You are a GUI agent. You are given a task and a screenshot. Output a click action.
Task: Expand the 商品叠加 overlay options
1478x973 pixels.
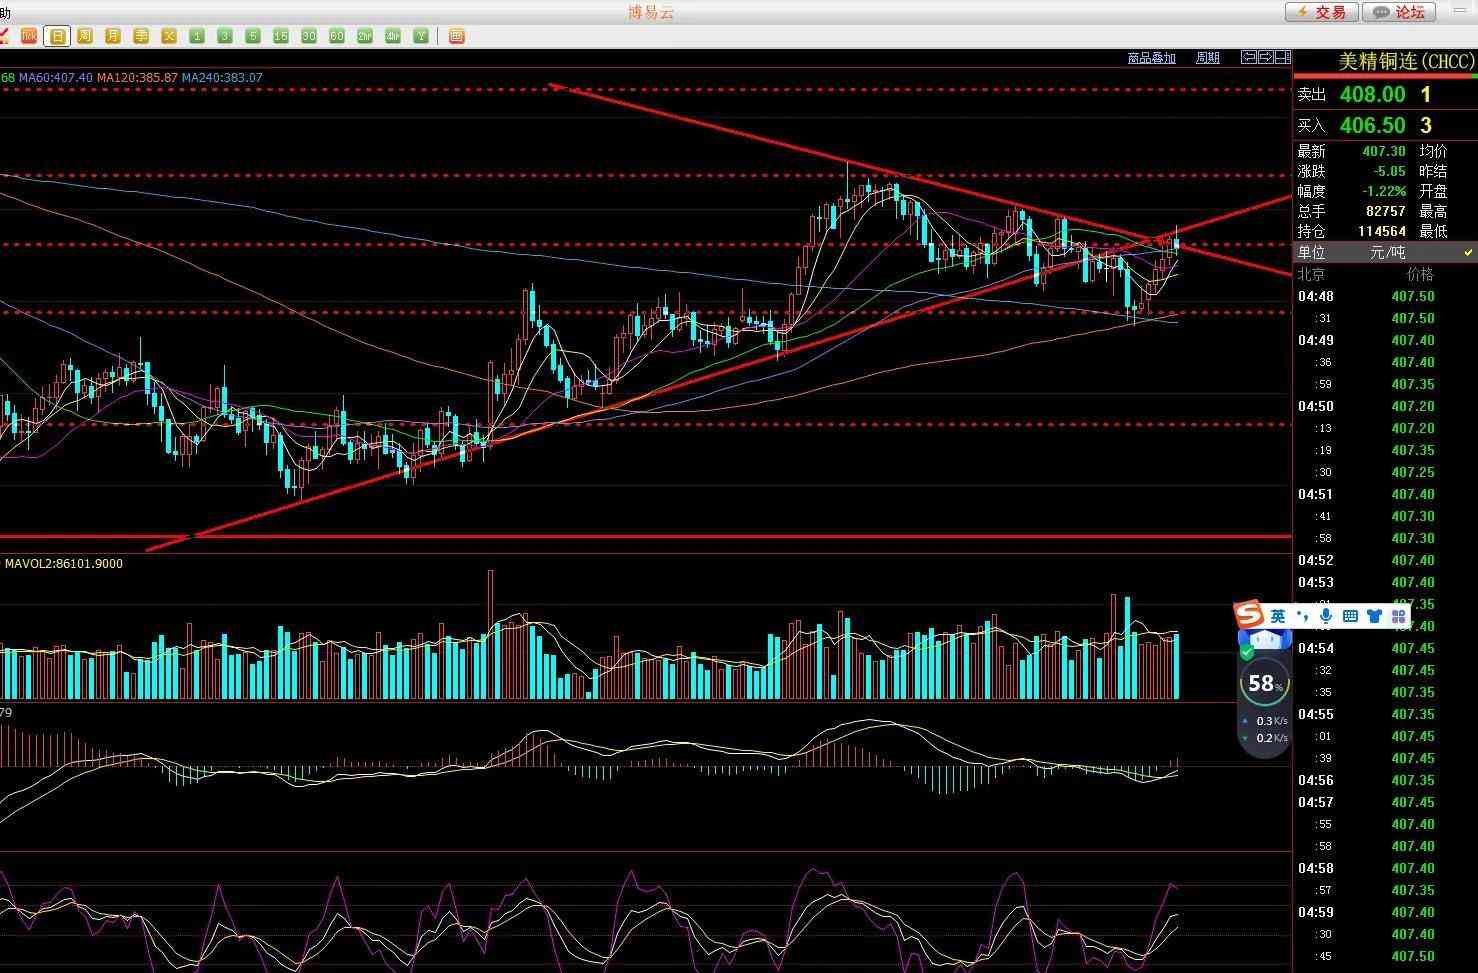click(x=1151, y=58)
